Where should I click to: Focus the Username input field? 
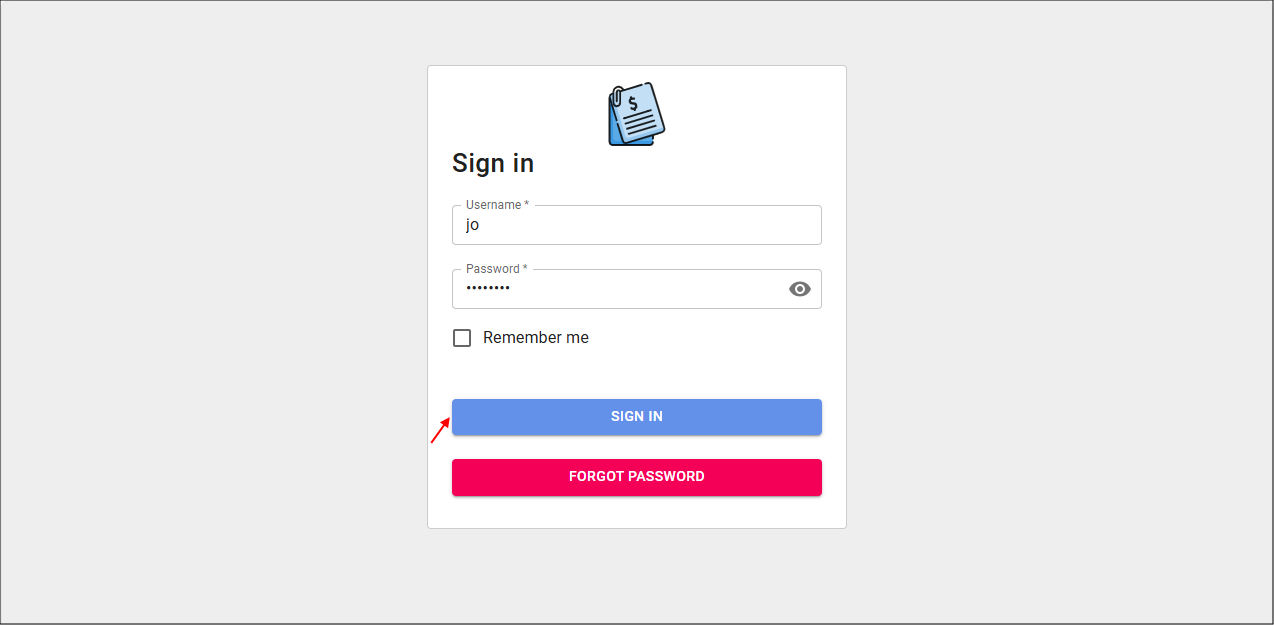tap(637, 225)
